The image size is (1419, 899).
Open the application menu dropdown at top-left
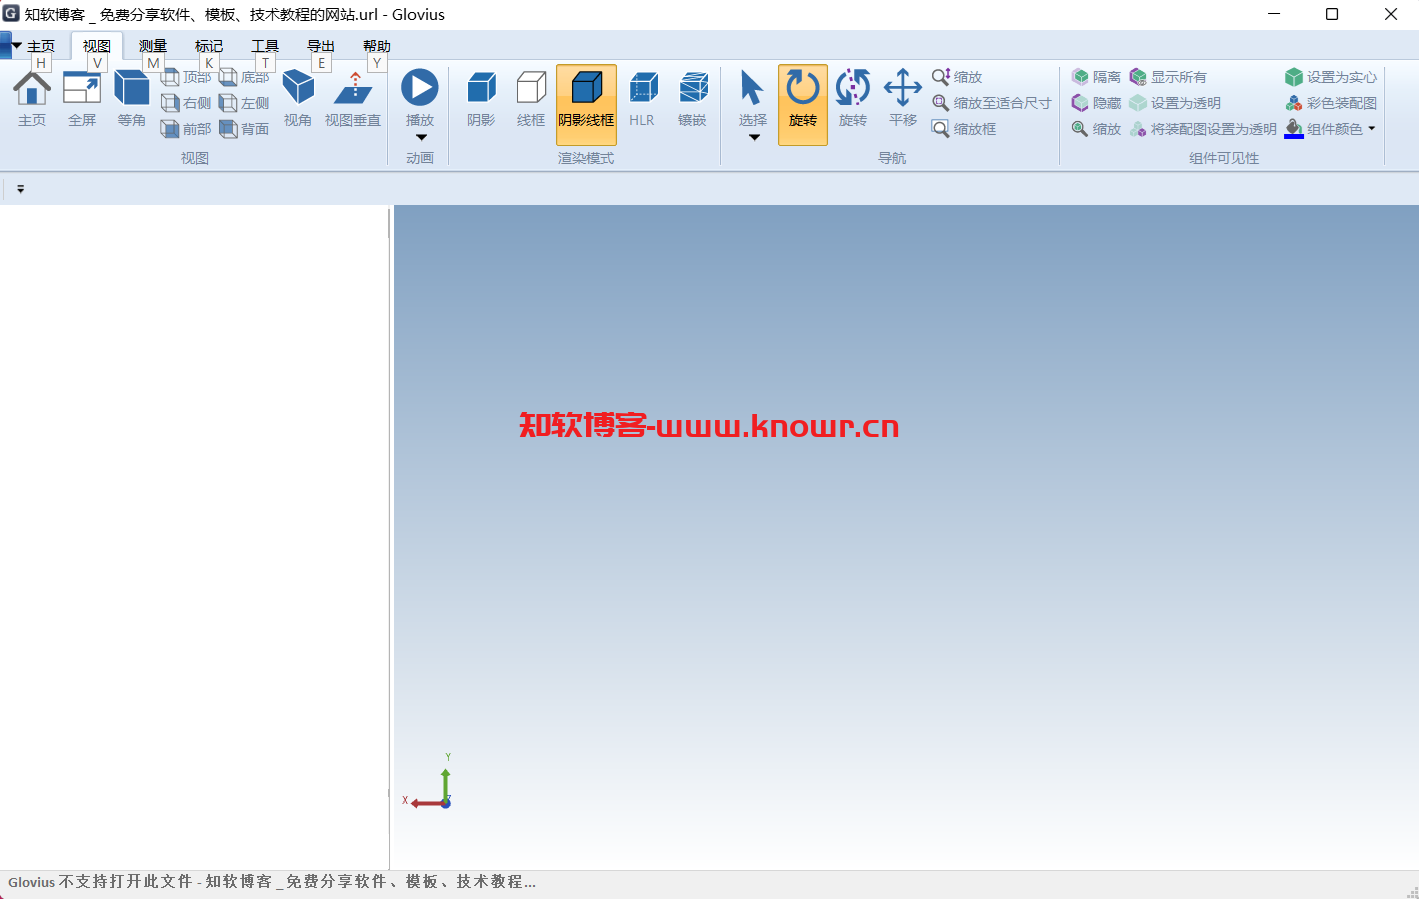point(11,46)
